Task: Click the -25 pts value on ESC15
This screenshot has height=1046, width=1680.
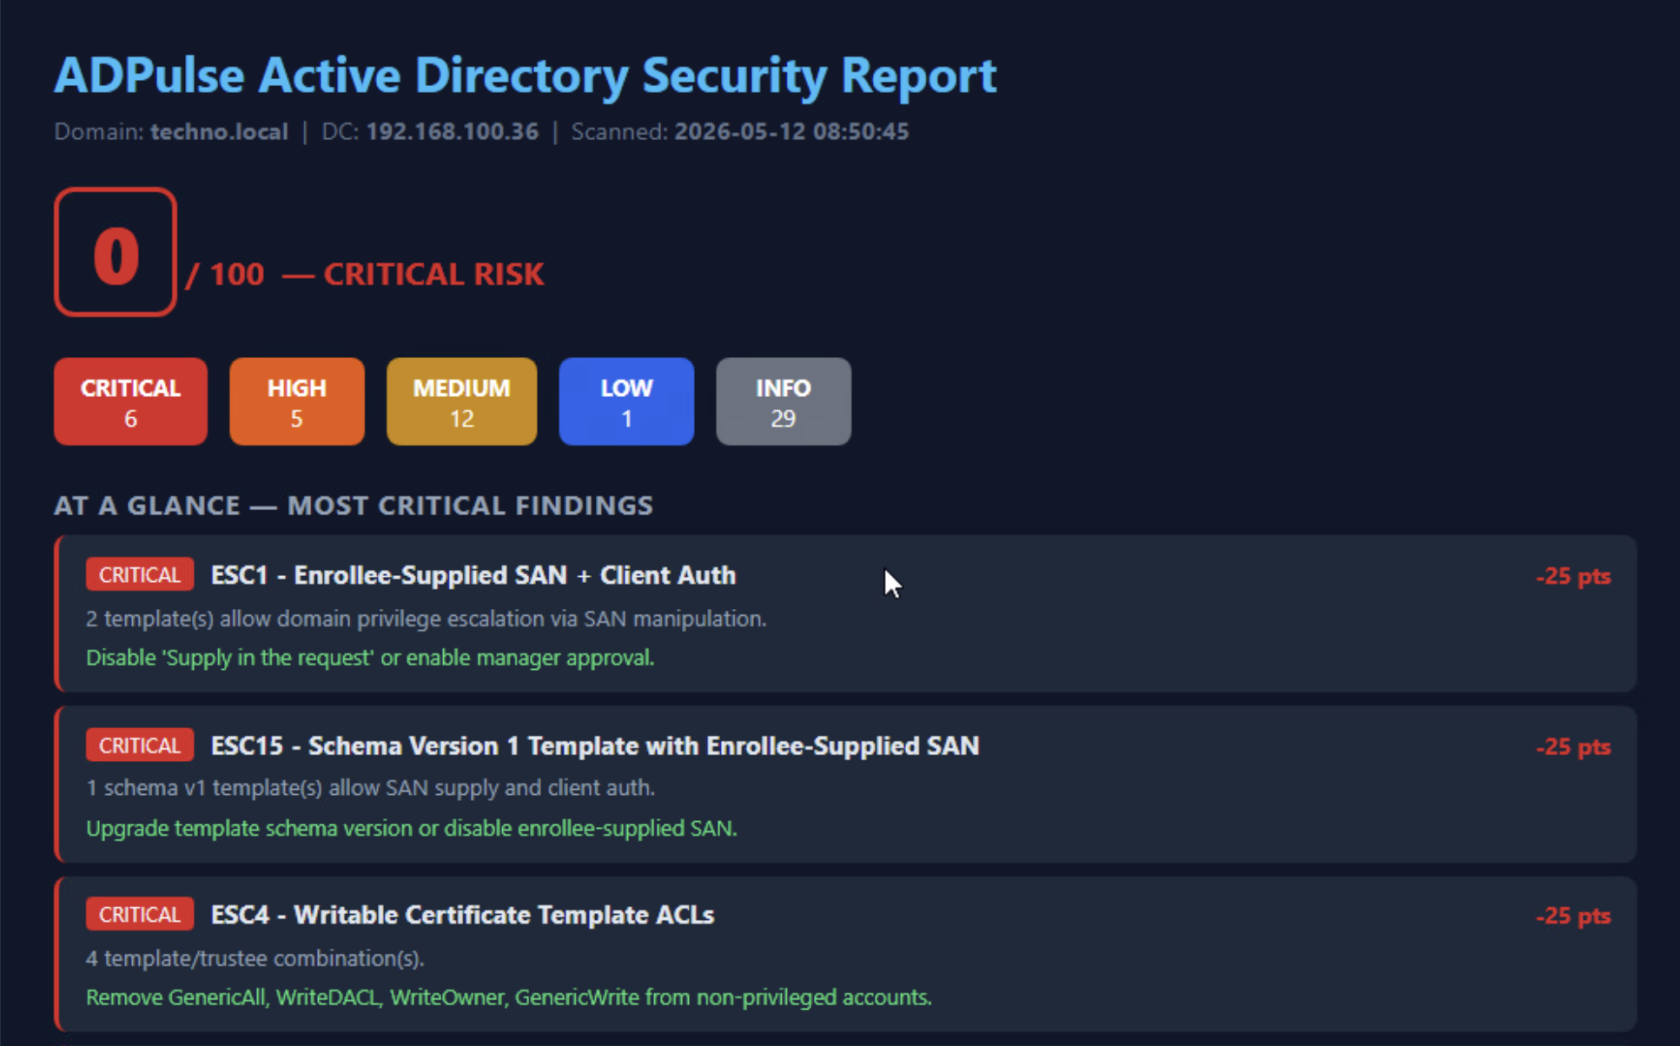Action: point(1574,747)
